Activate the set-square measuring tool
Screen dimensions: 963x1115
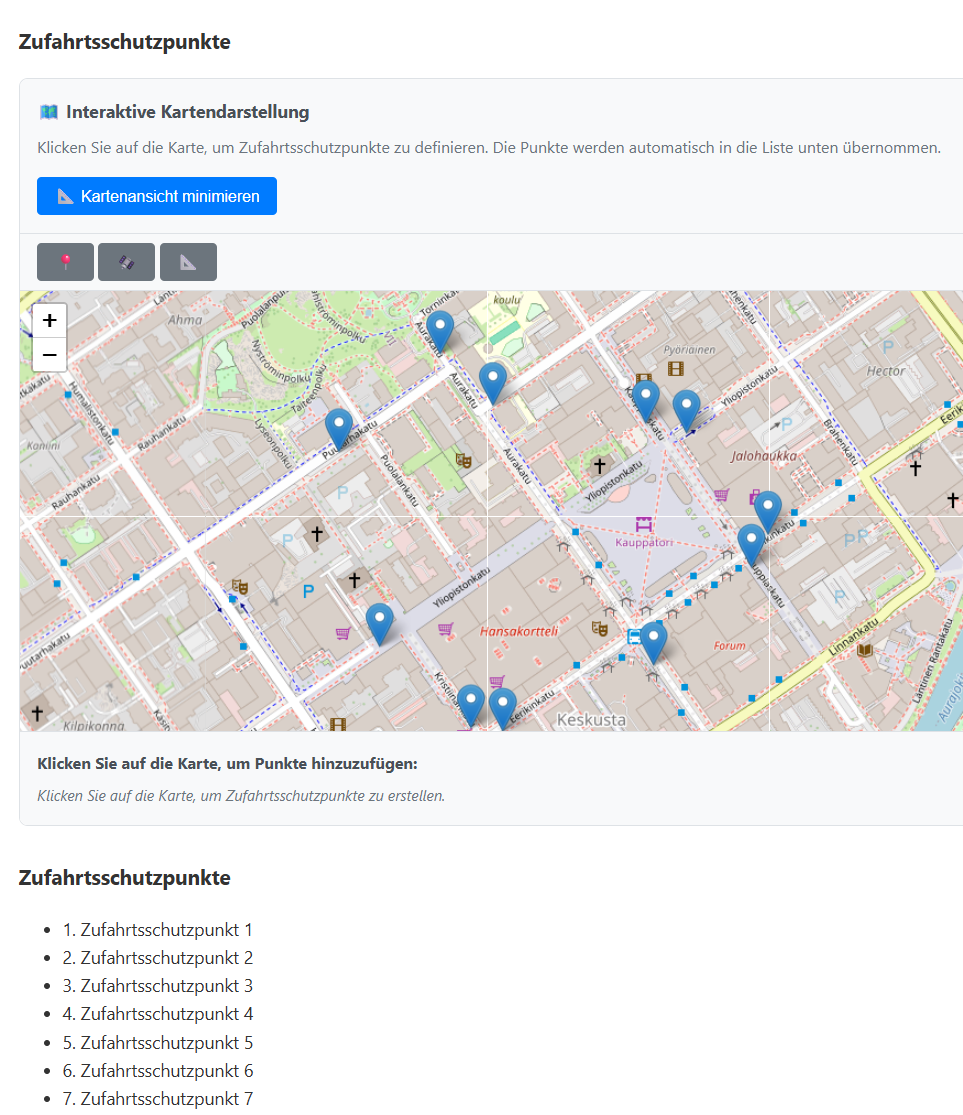tap(188, 262)
